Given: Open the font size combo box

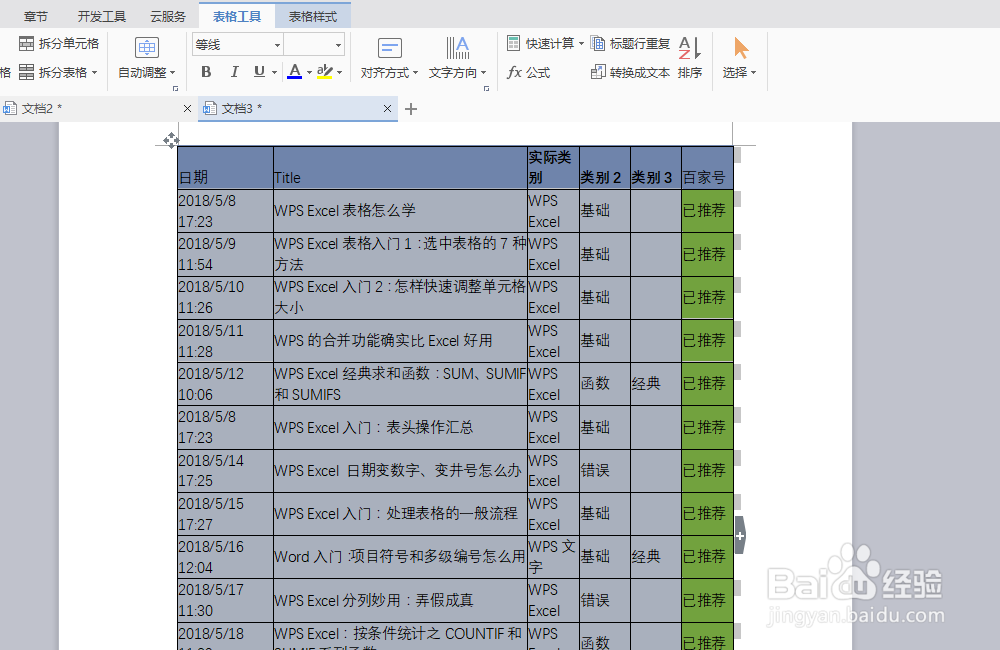Looking at the screenshot, I should pyautogui.click(x=314, y=45).
